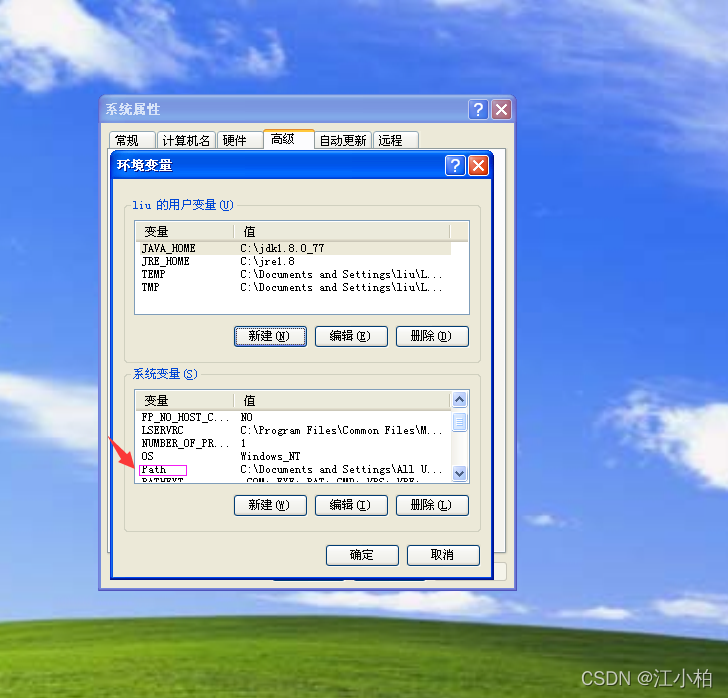Click 删除(L) for system variables
Screen dimensions: 728x698
click(432, 505)
